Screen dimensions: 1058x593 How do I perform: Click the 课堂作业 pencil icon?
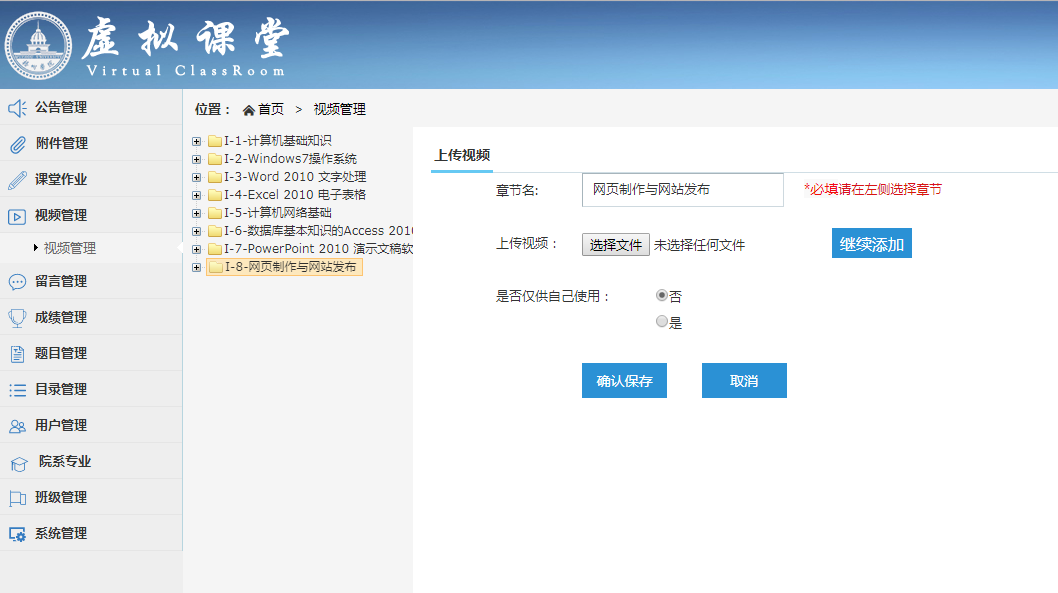[x=17, y=180]
